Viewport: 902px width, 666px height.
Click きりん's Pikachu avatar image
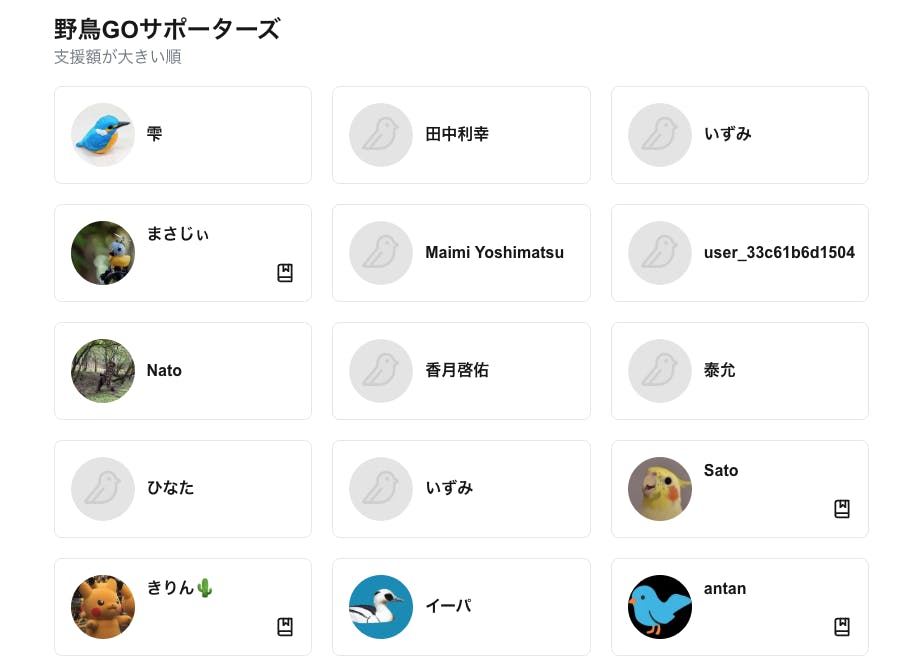[x=103, y=607]
